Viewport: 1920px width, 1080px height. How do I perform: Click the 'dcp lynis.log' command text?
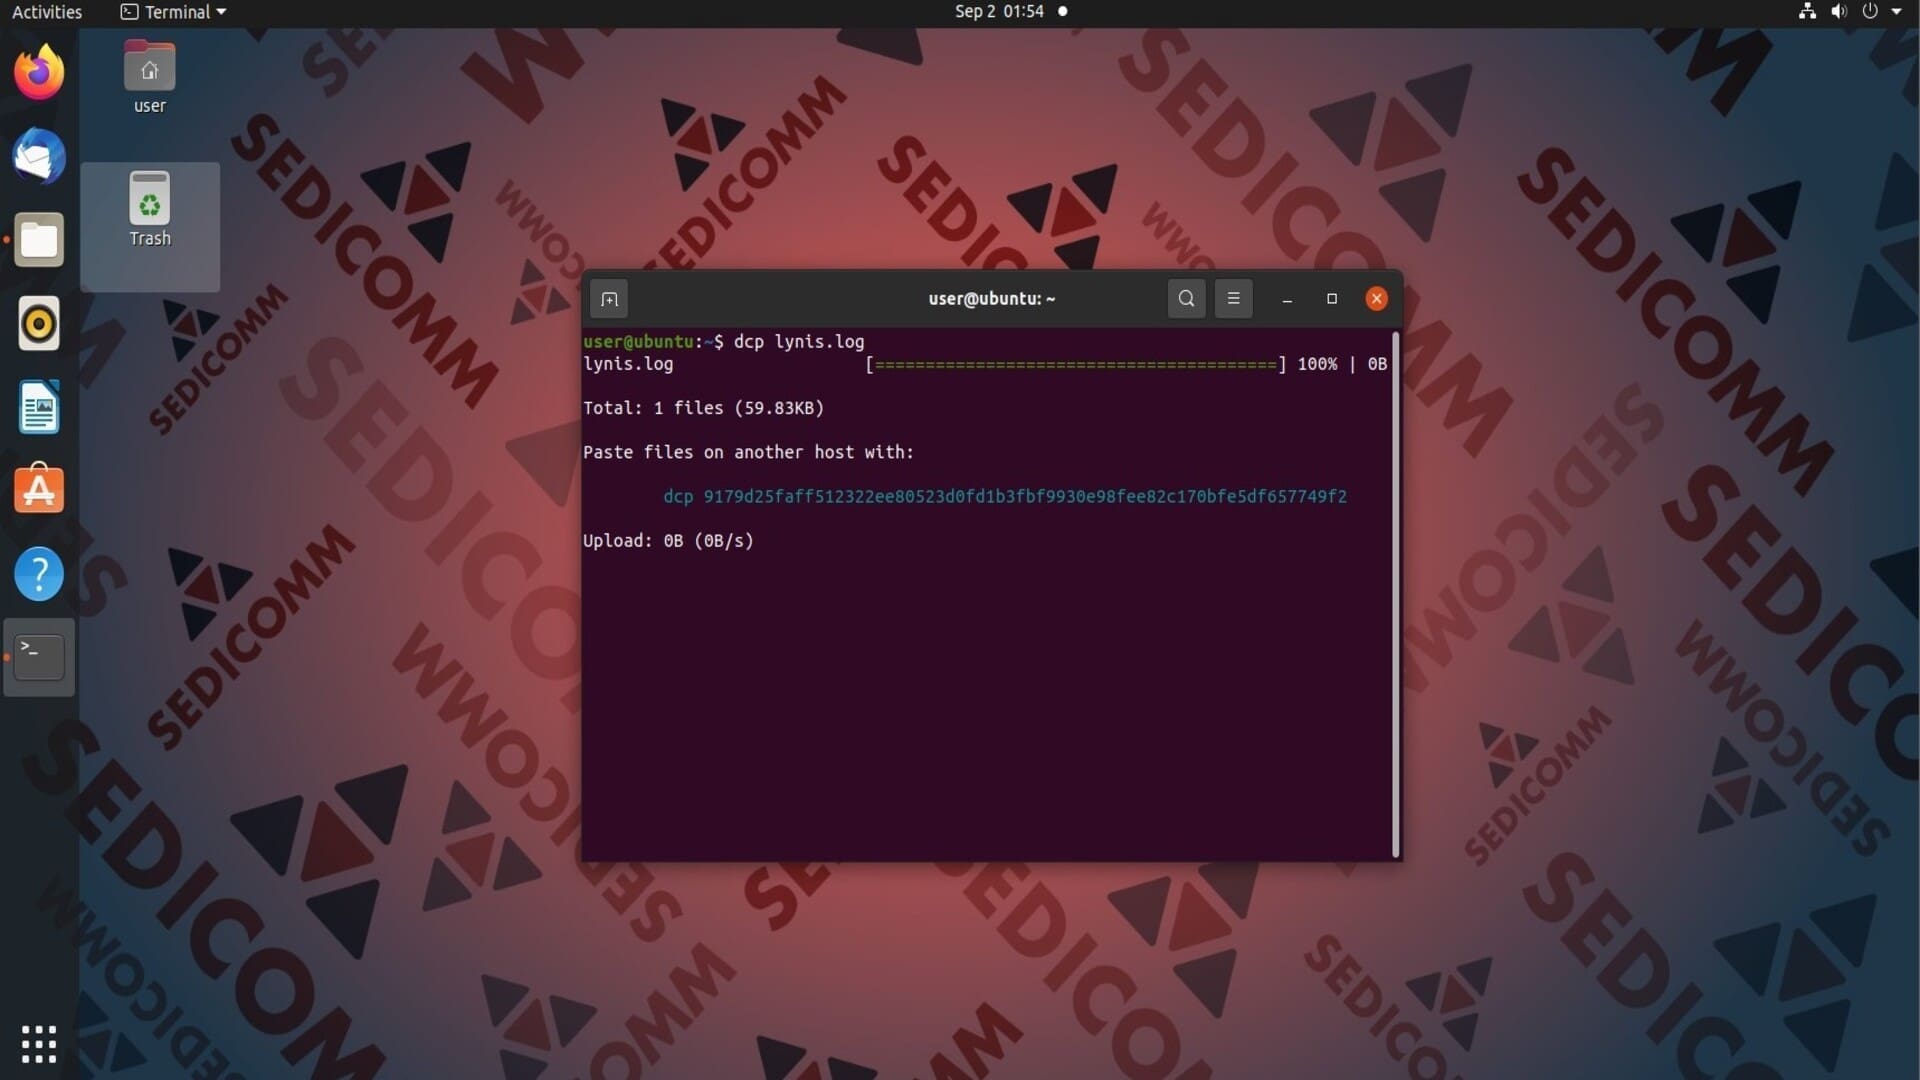798,342
